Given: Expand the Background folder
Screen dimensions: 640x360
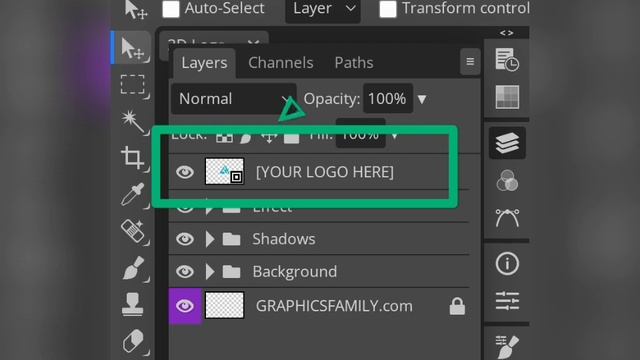Looking at the screenshot, I should tap(210, 272).
